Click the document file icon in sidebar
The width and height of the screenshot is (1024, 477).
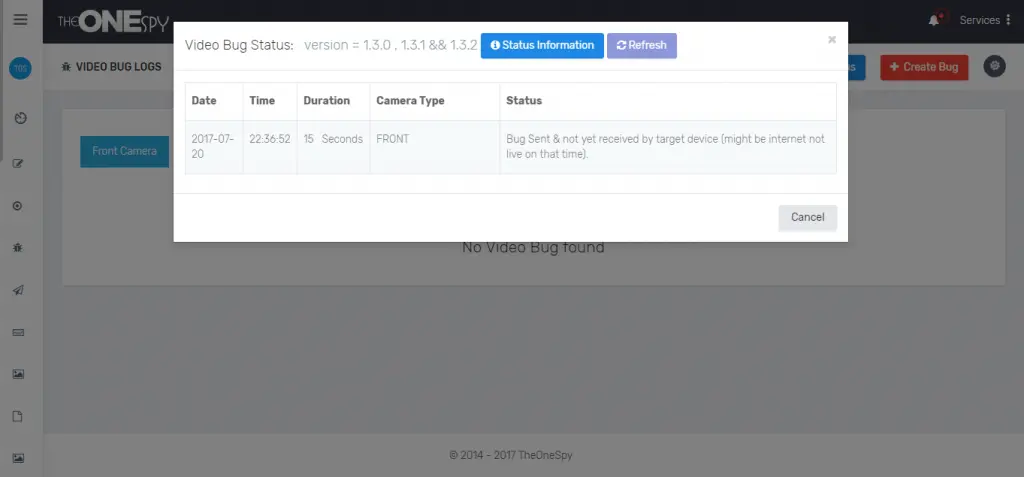(x=19, y=416)
